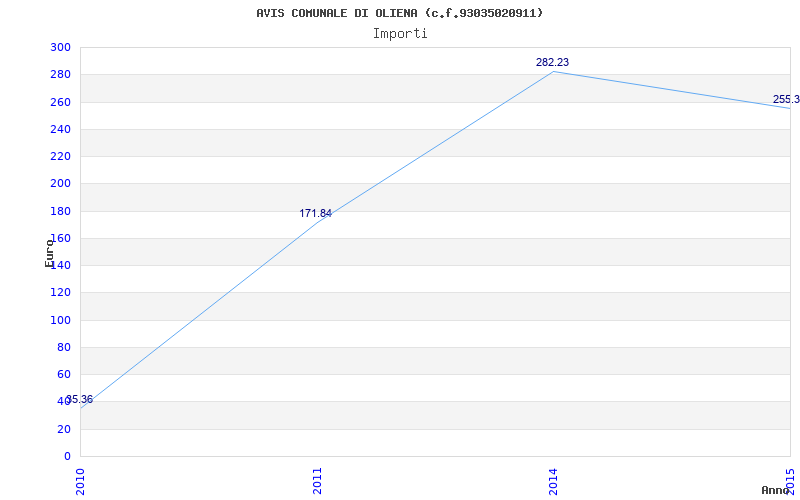Select the 282.23 data label
Viewport: 800px width, 500px height.
tap(552, 62)
